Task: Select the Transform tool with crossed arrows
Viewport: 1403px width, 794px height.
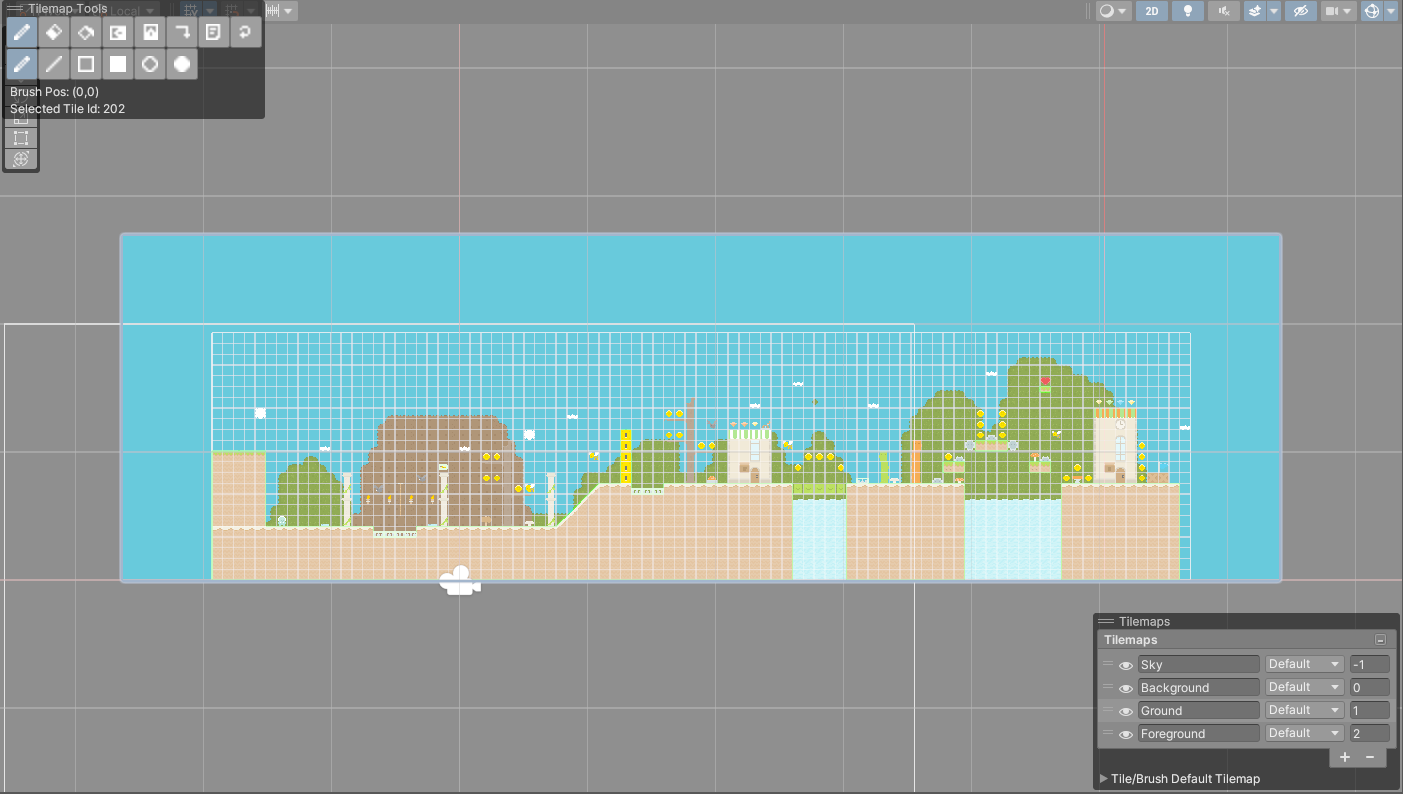Action: [21, 159]
